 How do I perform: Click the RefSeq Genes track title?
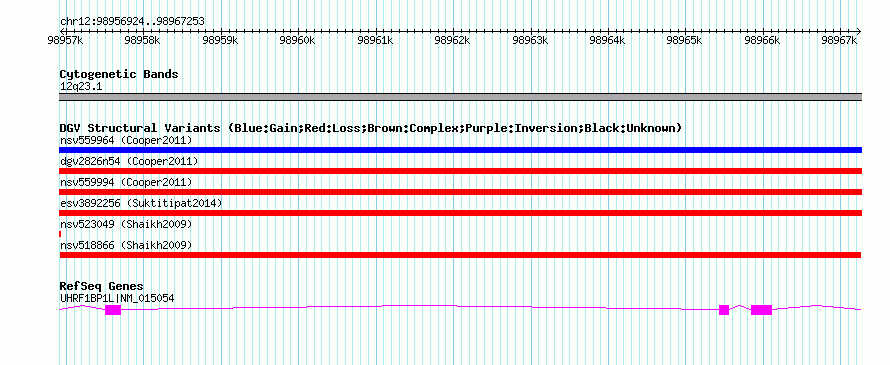coord(102,286)
